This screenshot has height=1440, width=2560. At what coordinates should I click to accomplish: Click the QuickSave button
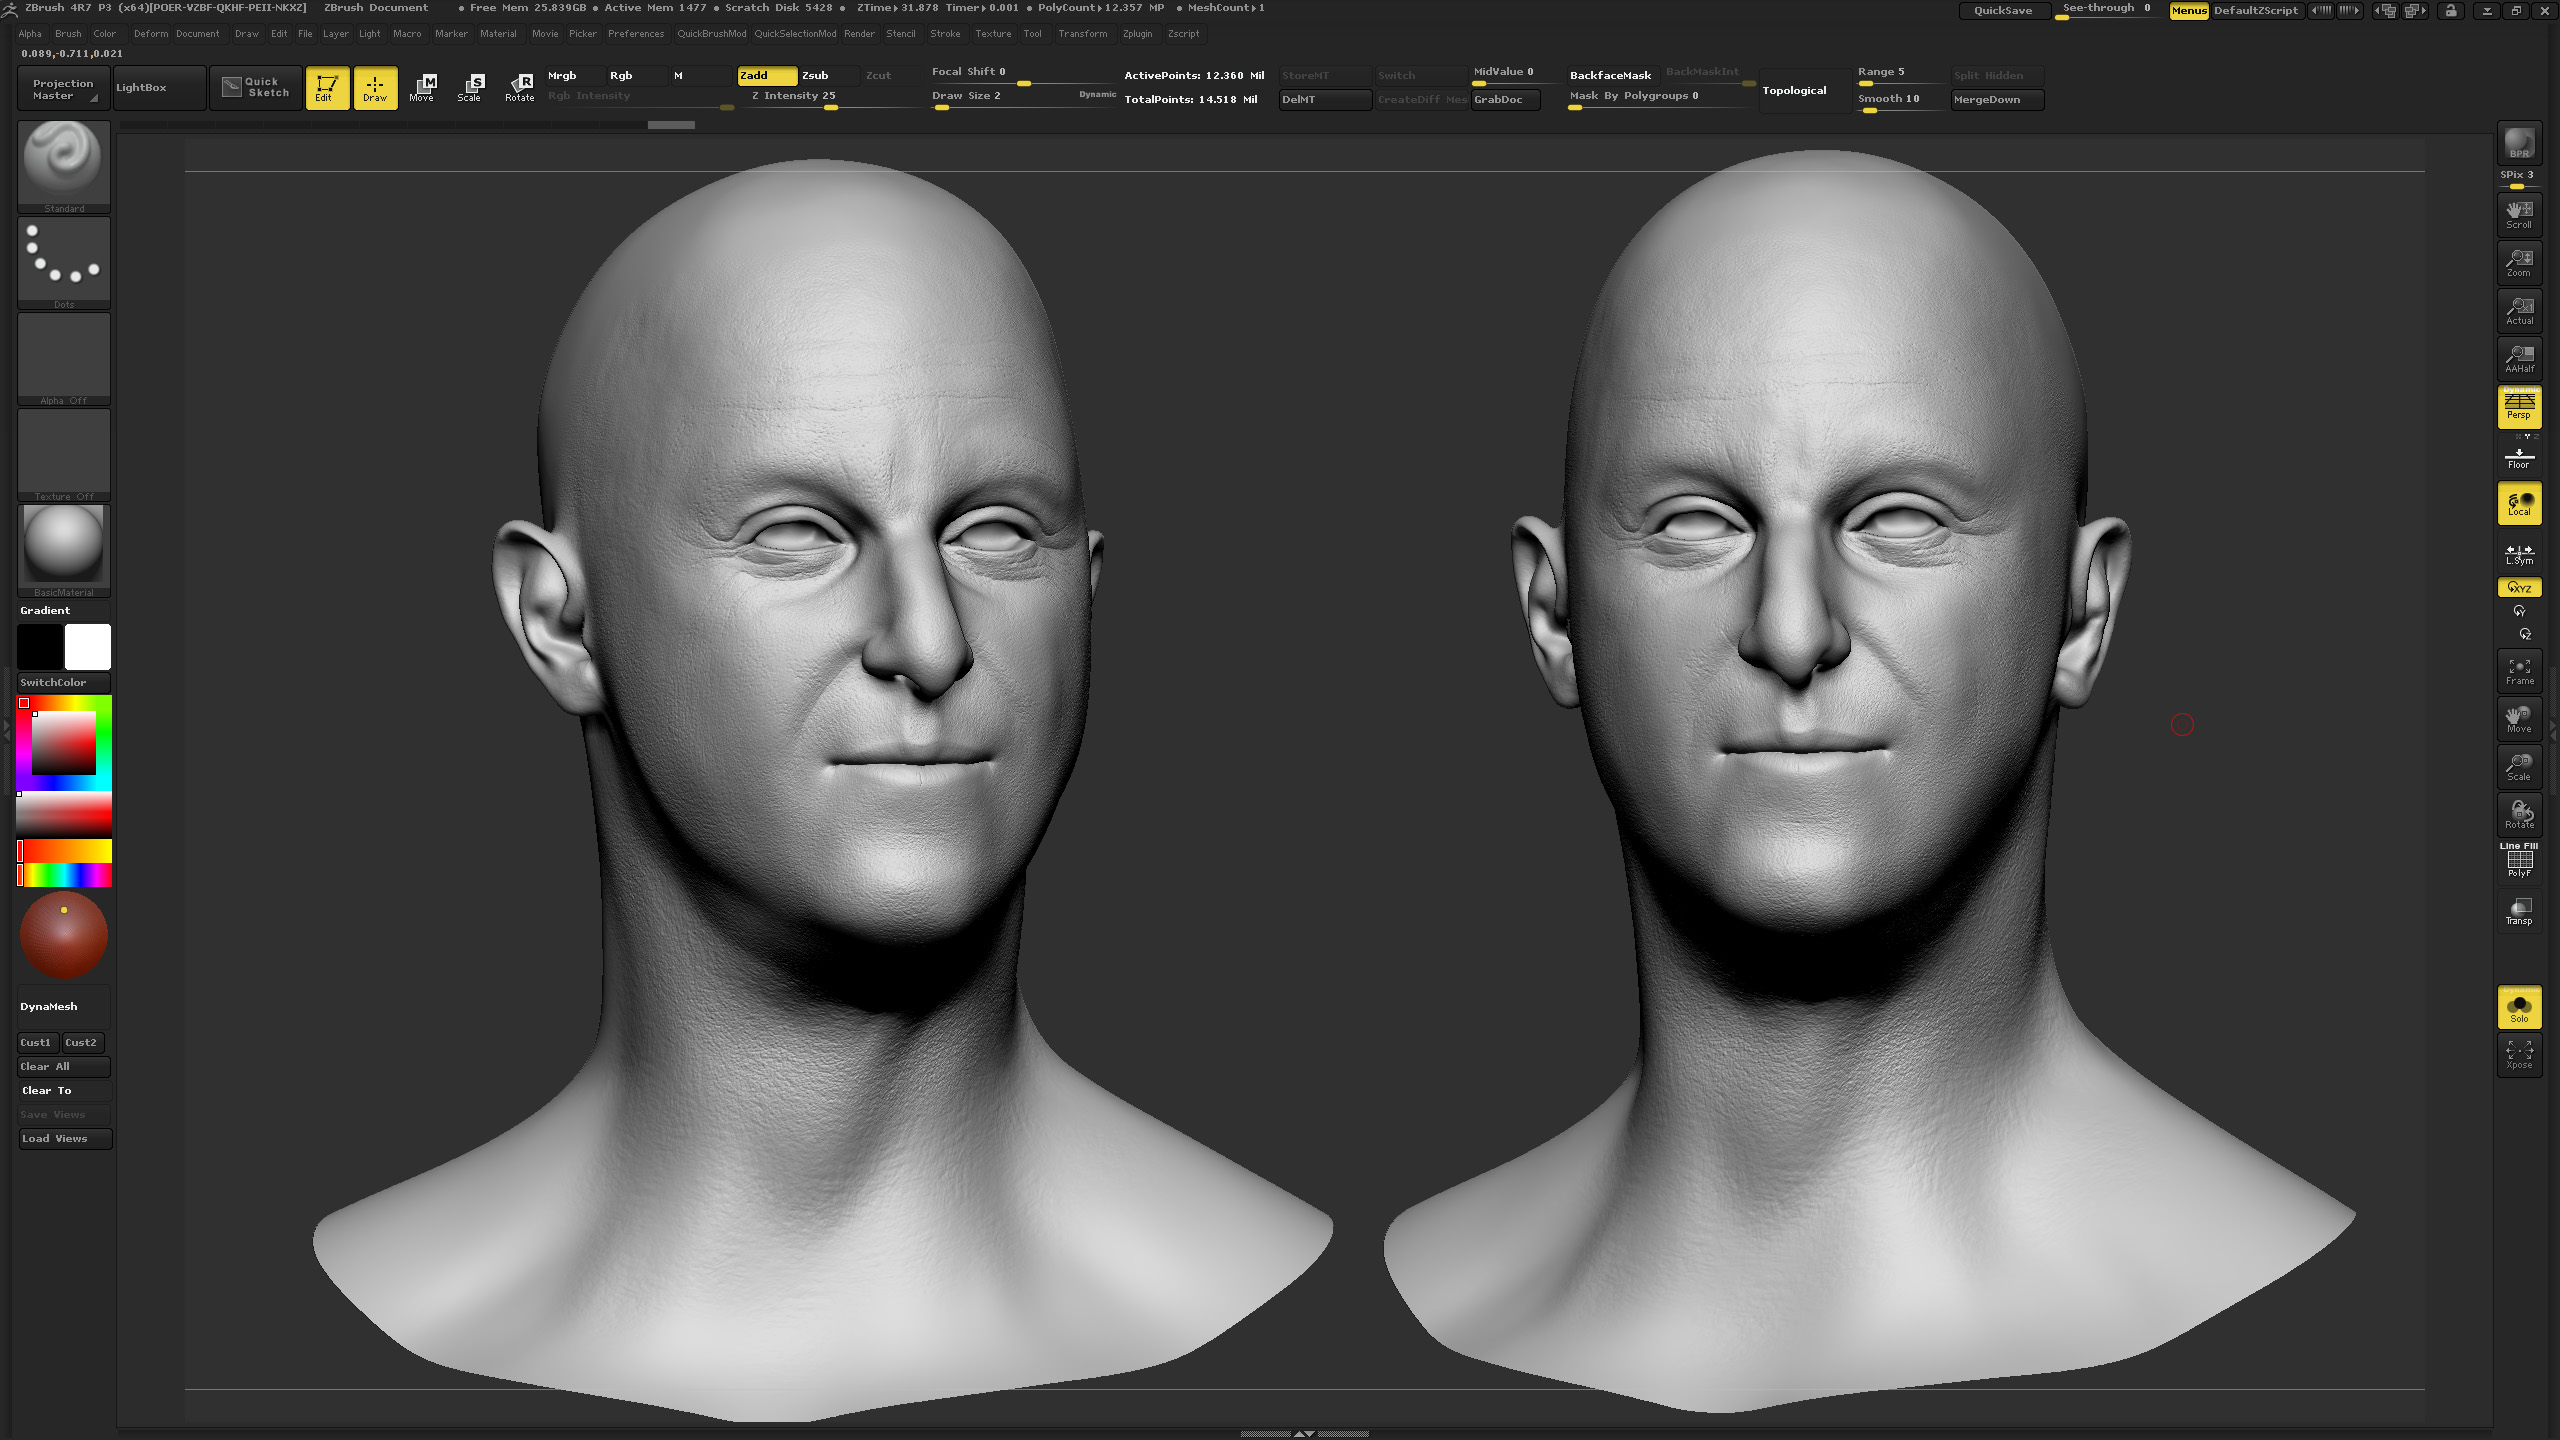(2003, 11)
